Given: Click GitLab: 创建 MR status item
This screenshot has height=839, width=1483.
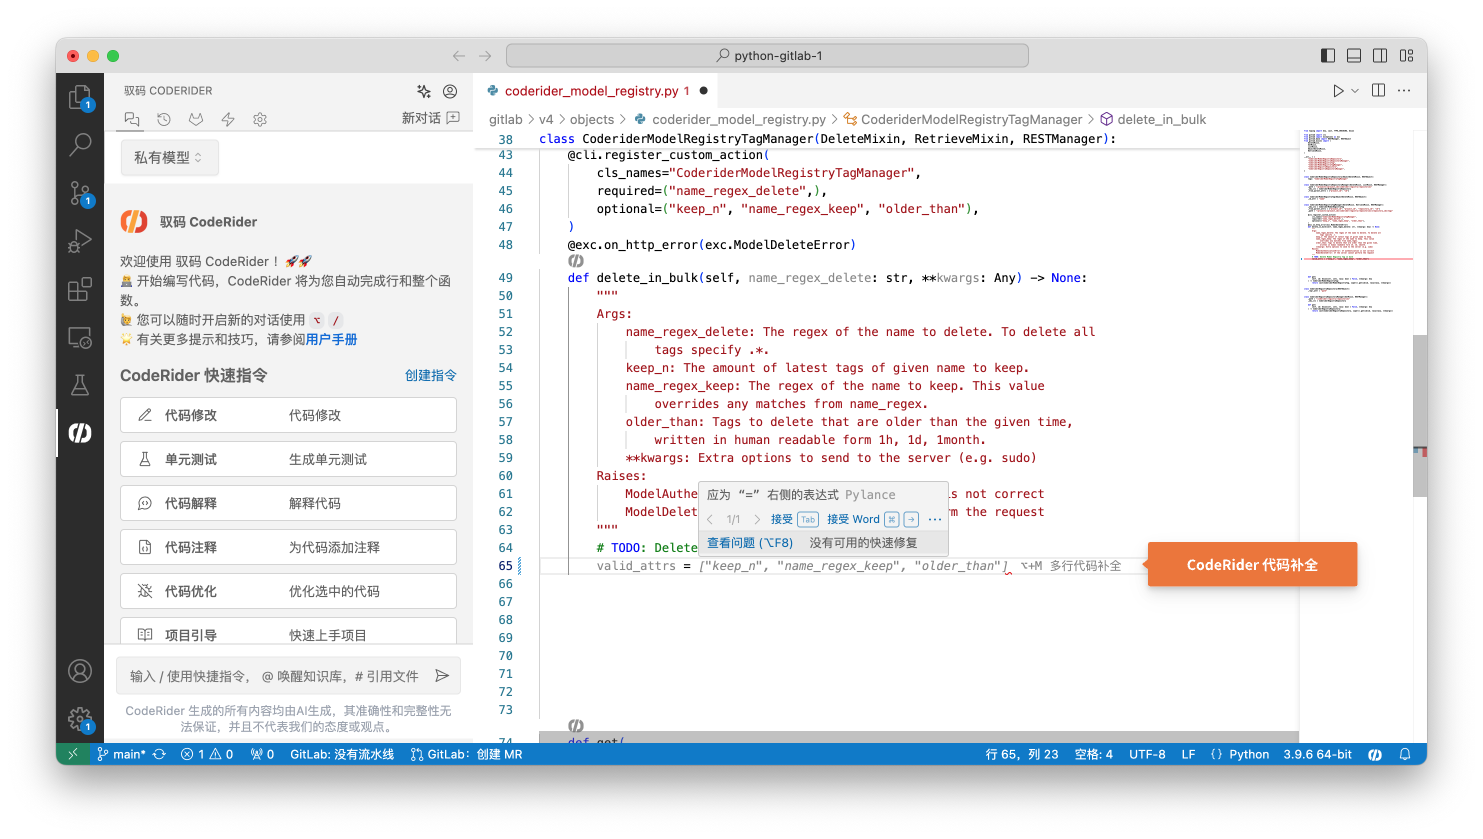Looking at the screenshot, I should click(466, 755).
